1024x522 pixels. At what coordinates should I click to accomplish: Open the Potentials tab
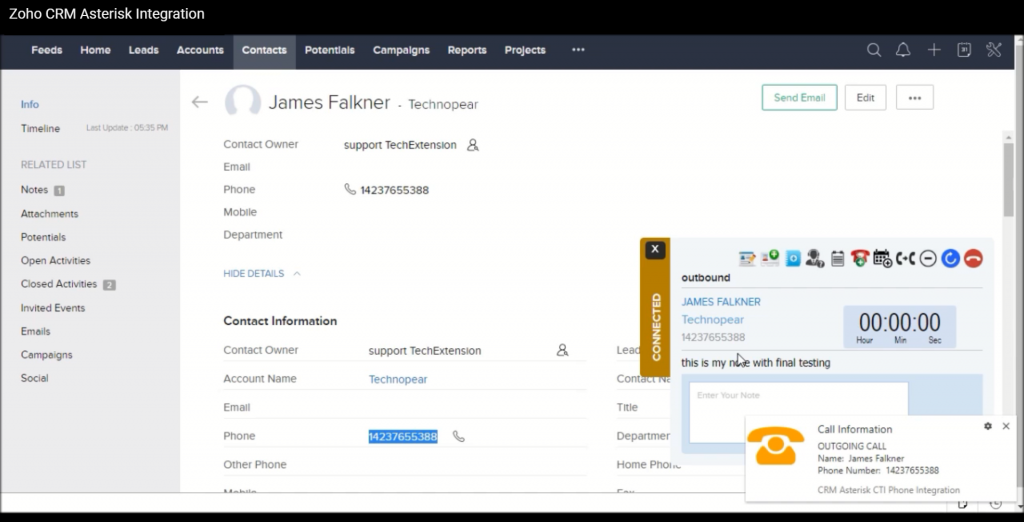coord(330,50)
